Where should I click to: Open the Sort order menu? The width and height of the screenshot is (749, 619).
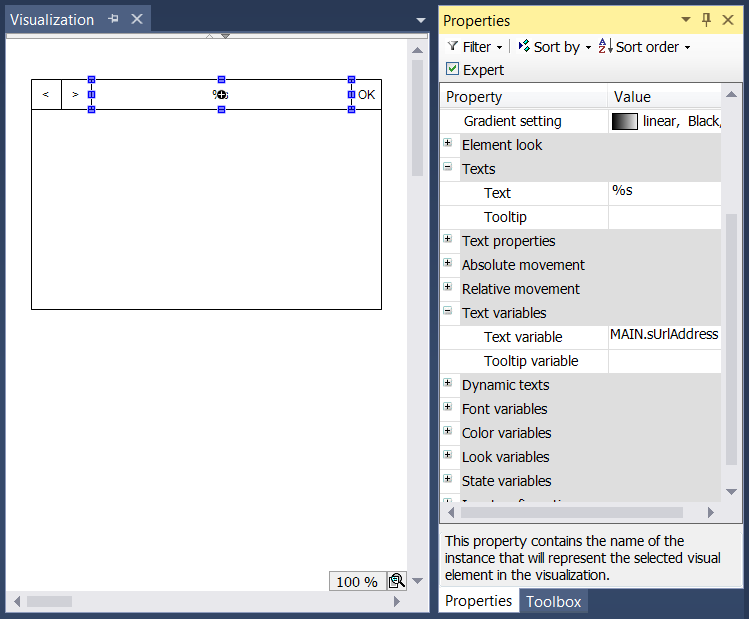(644, 47)
